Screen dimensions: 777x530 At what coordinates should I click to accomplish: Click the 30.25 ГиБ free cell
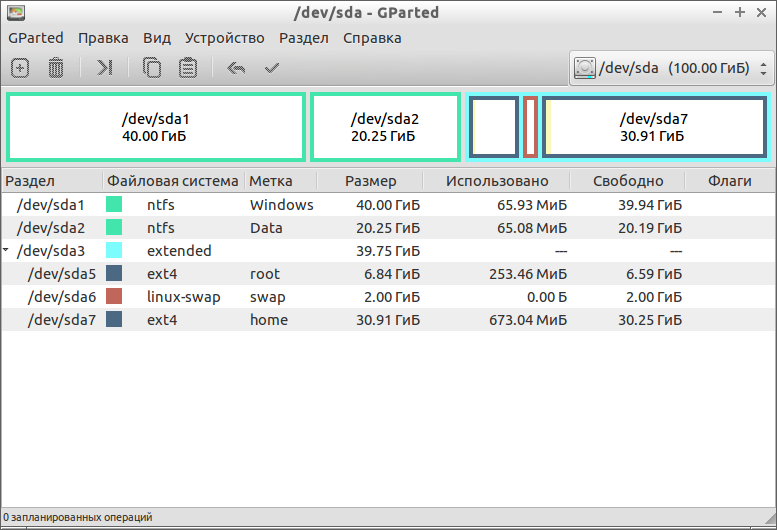pos(650,320)
